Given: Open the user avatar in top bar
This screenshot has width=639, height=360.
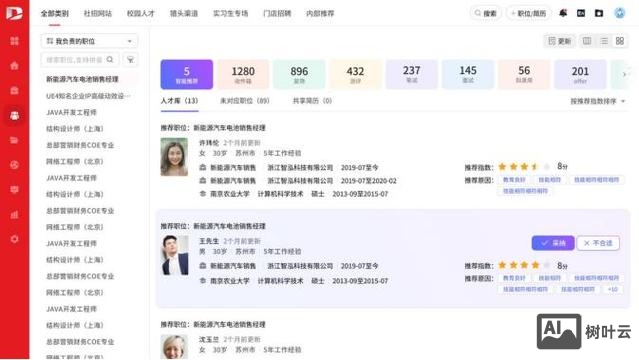Looking at the screenshot, I should tap(619, 13).
